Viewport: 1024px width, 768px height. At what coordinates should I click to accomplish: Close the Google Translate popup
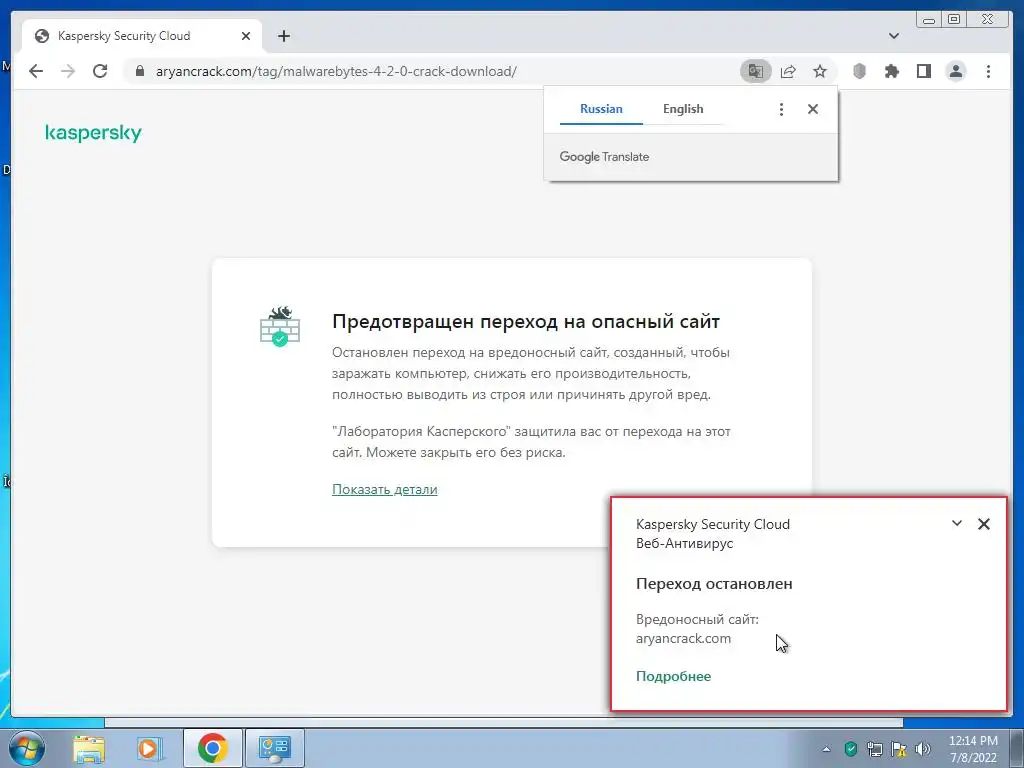click(x=812, y=109)
